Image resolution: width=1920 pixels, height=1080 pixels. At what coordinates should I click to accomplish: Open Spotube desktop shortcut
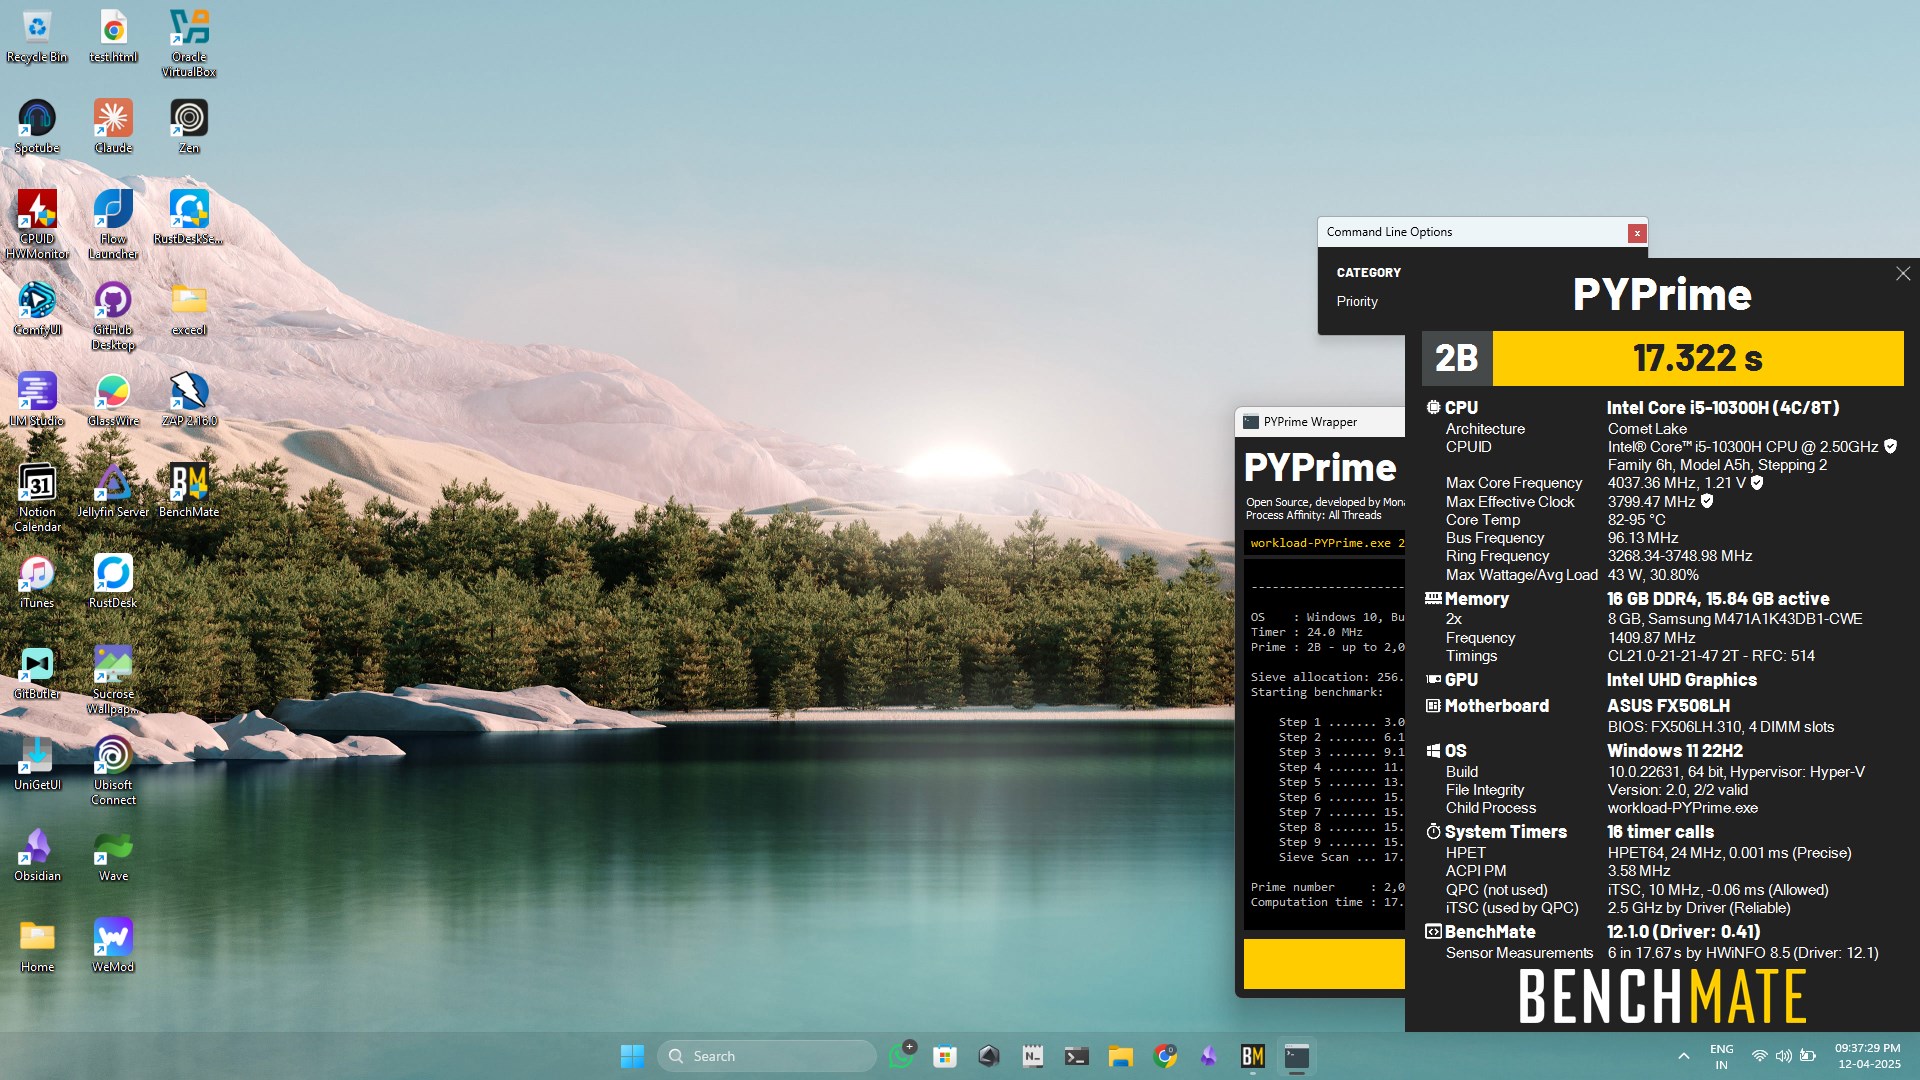pos(37,127)
